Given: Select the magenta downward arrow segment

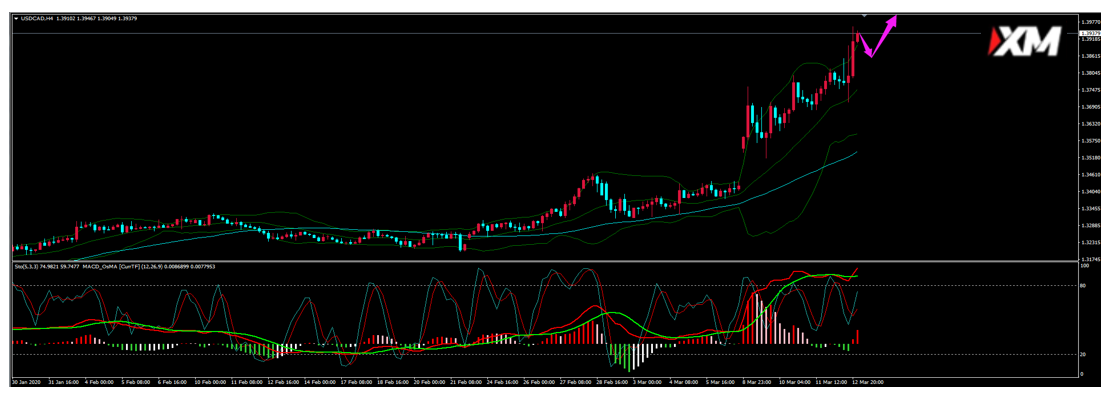Looking at the screenshot, I should pyautogui.click(x=866, y=45).
